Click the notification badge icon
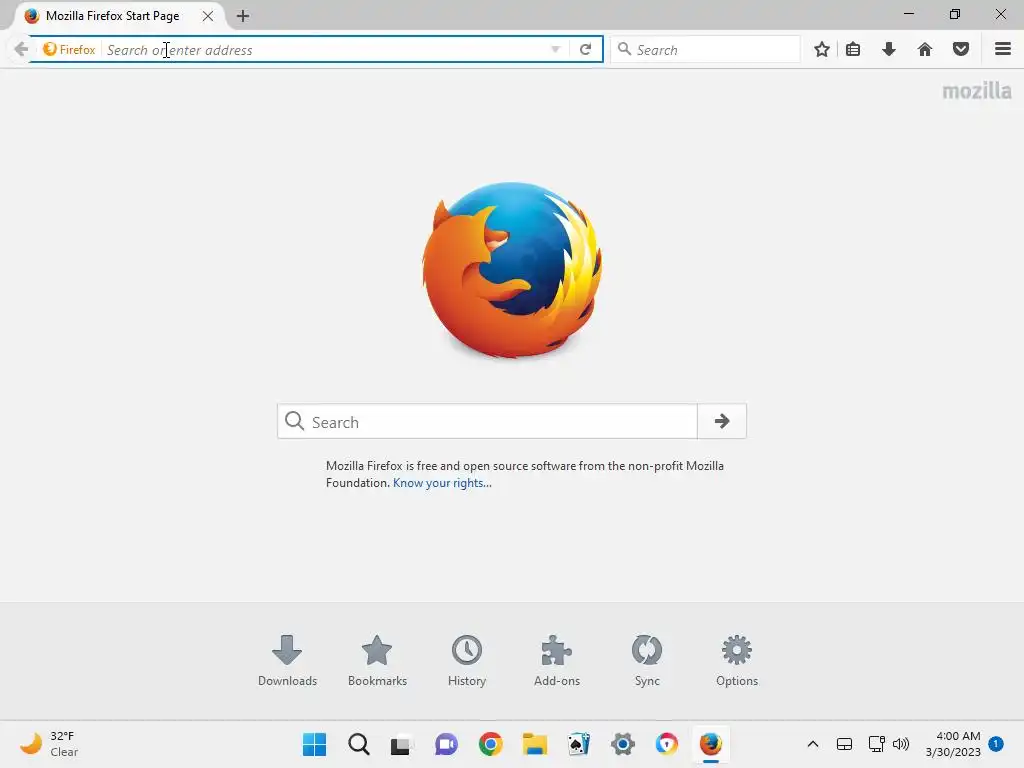Viewport: 1024px width, 768px height. click(x=996, y=744)
